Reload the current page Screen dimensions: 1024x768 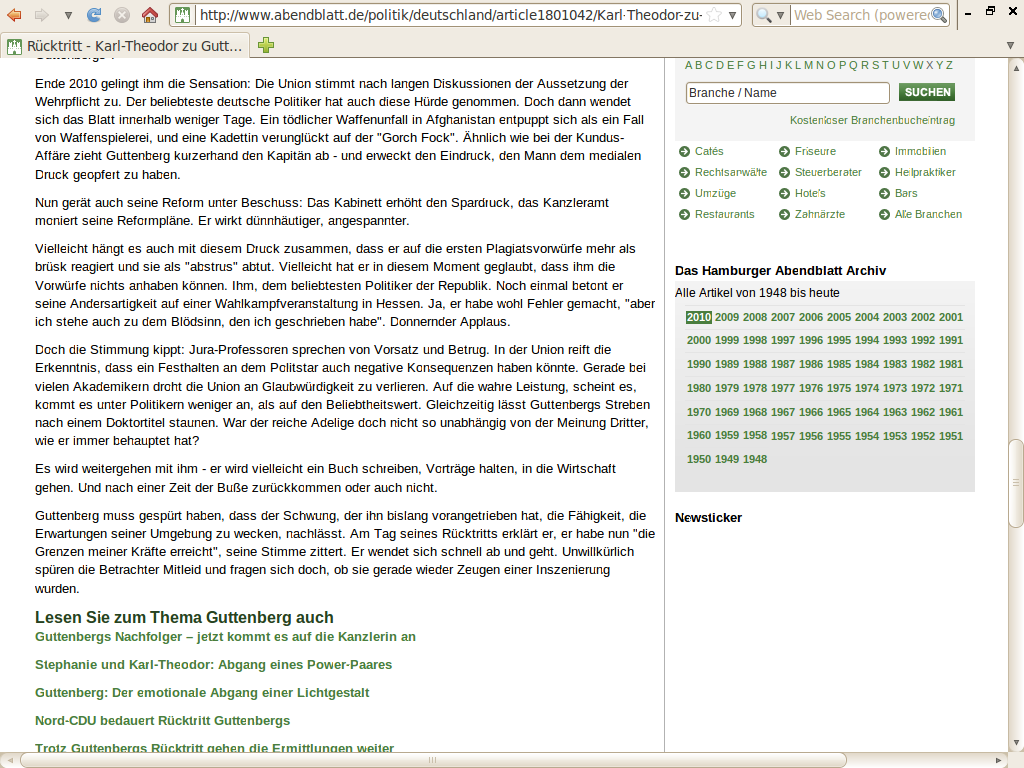(x=94, y=14)
